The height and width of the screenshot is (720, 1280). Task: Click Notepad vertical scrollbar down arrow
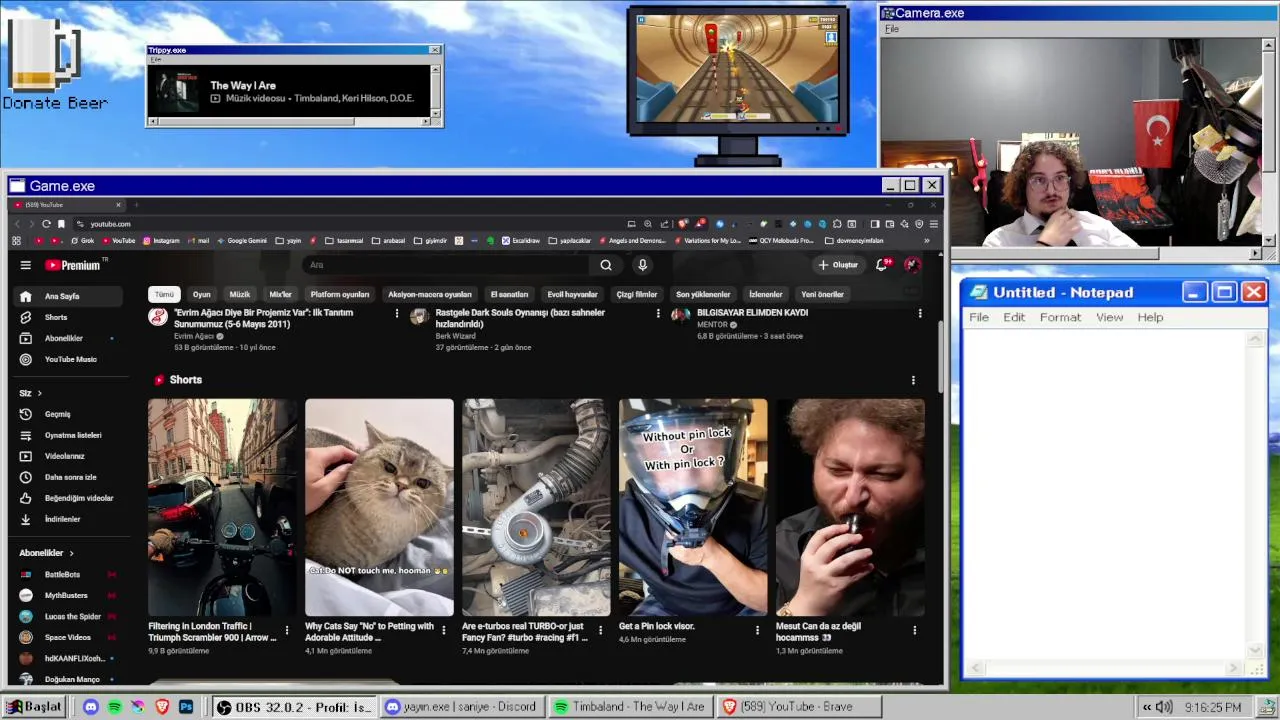1256,651
